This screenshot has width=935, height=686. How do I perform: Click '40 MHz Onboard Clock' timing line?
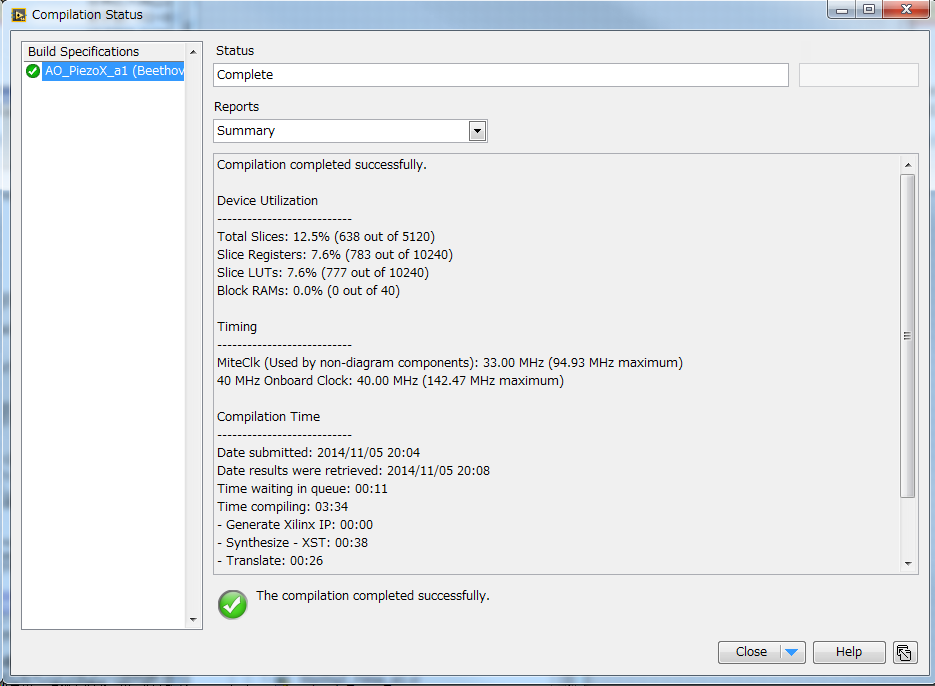point(390,381)
